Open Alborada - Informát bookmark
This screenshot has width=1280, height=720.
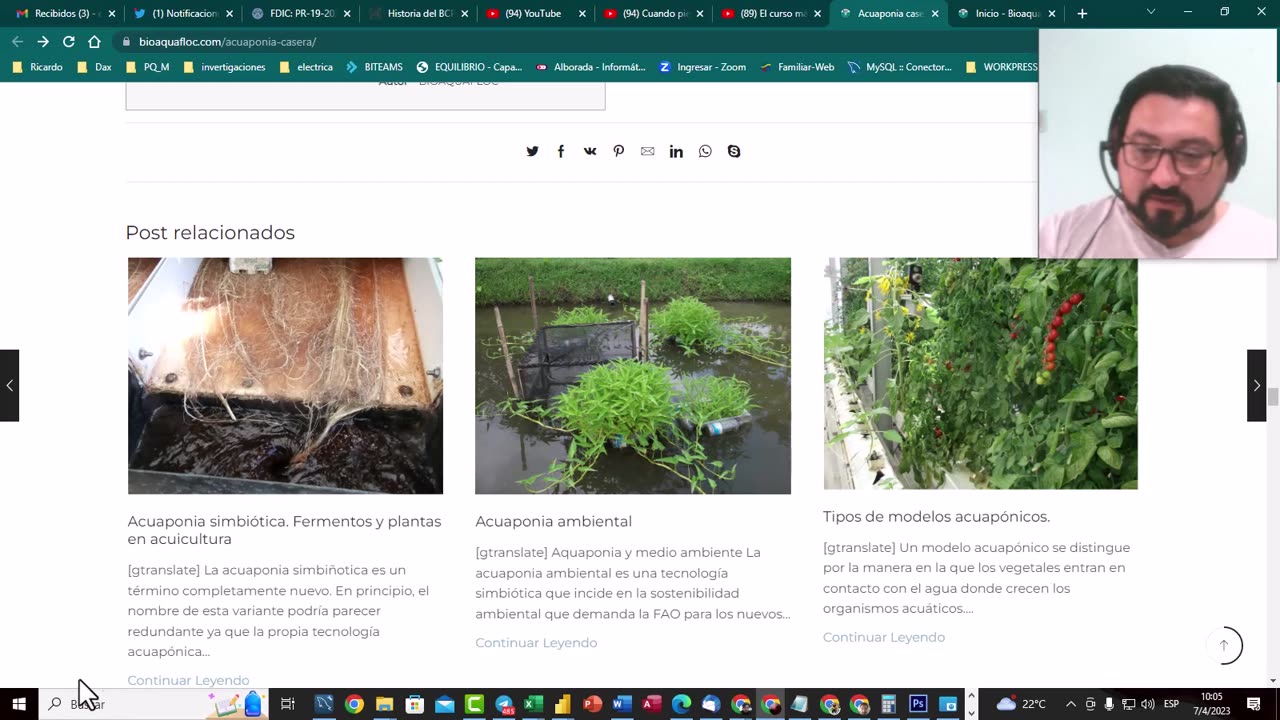click(591, 67)
